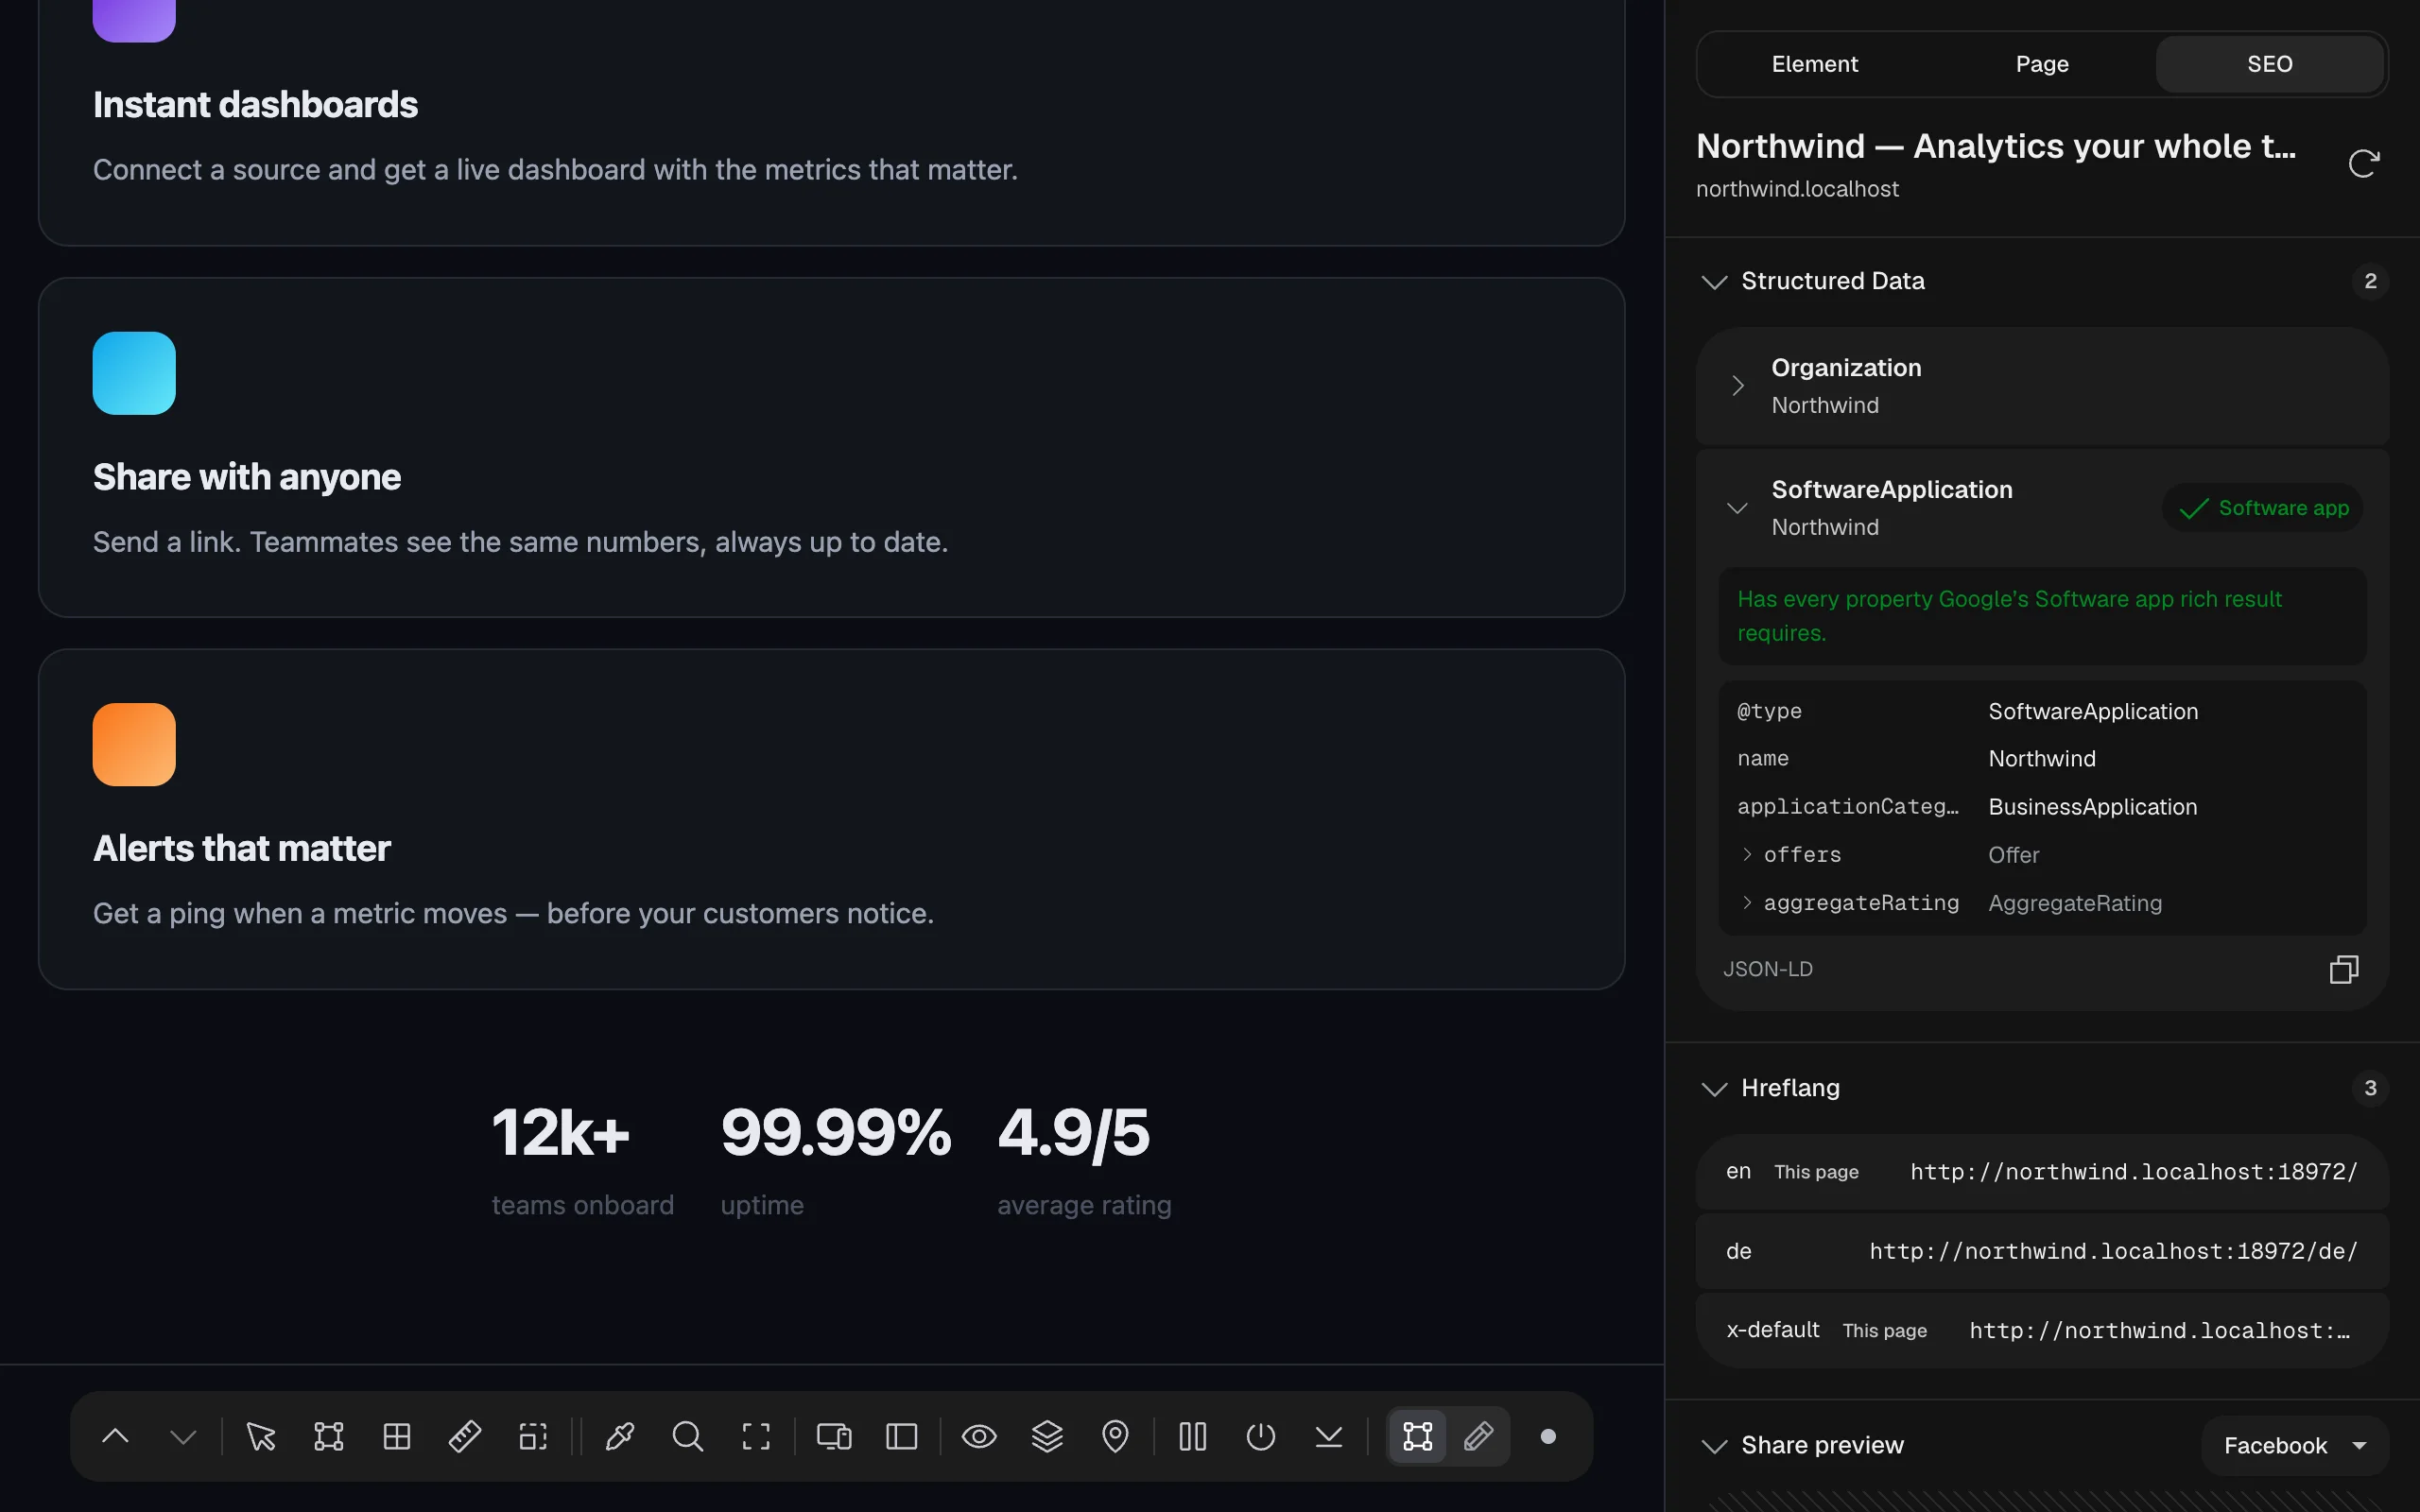Toggle the eye visibility icon in toolbar

pyautogui.click(x=979, y=1437)
